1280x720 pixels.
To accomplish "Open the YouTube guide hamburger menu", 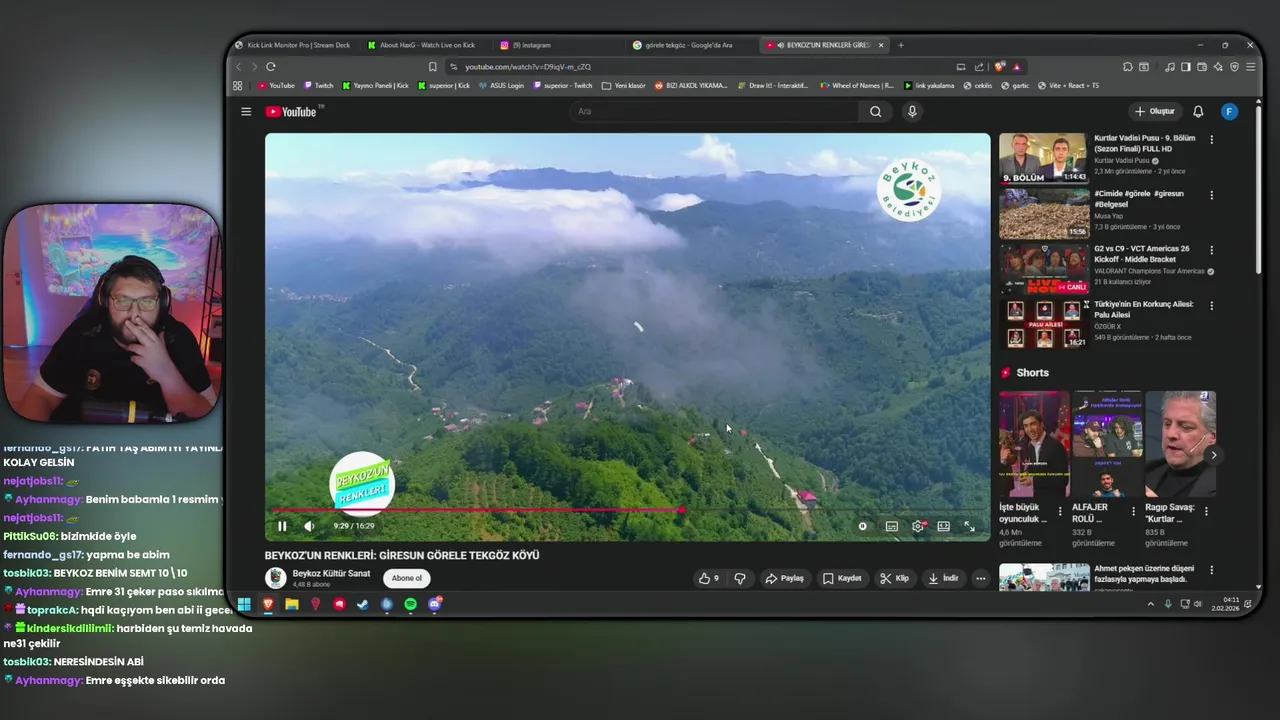I will pos(246,111).
